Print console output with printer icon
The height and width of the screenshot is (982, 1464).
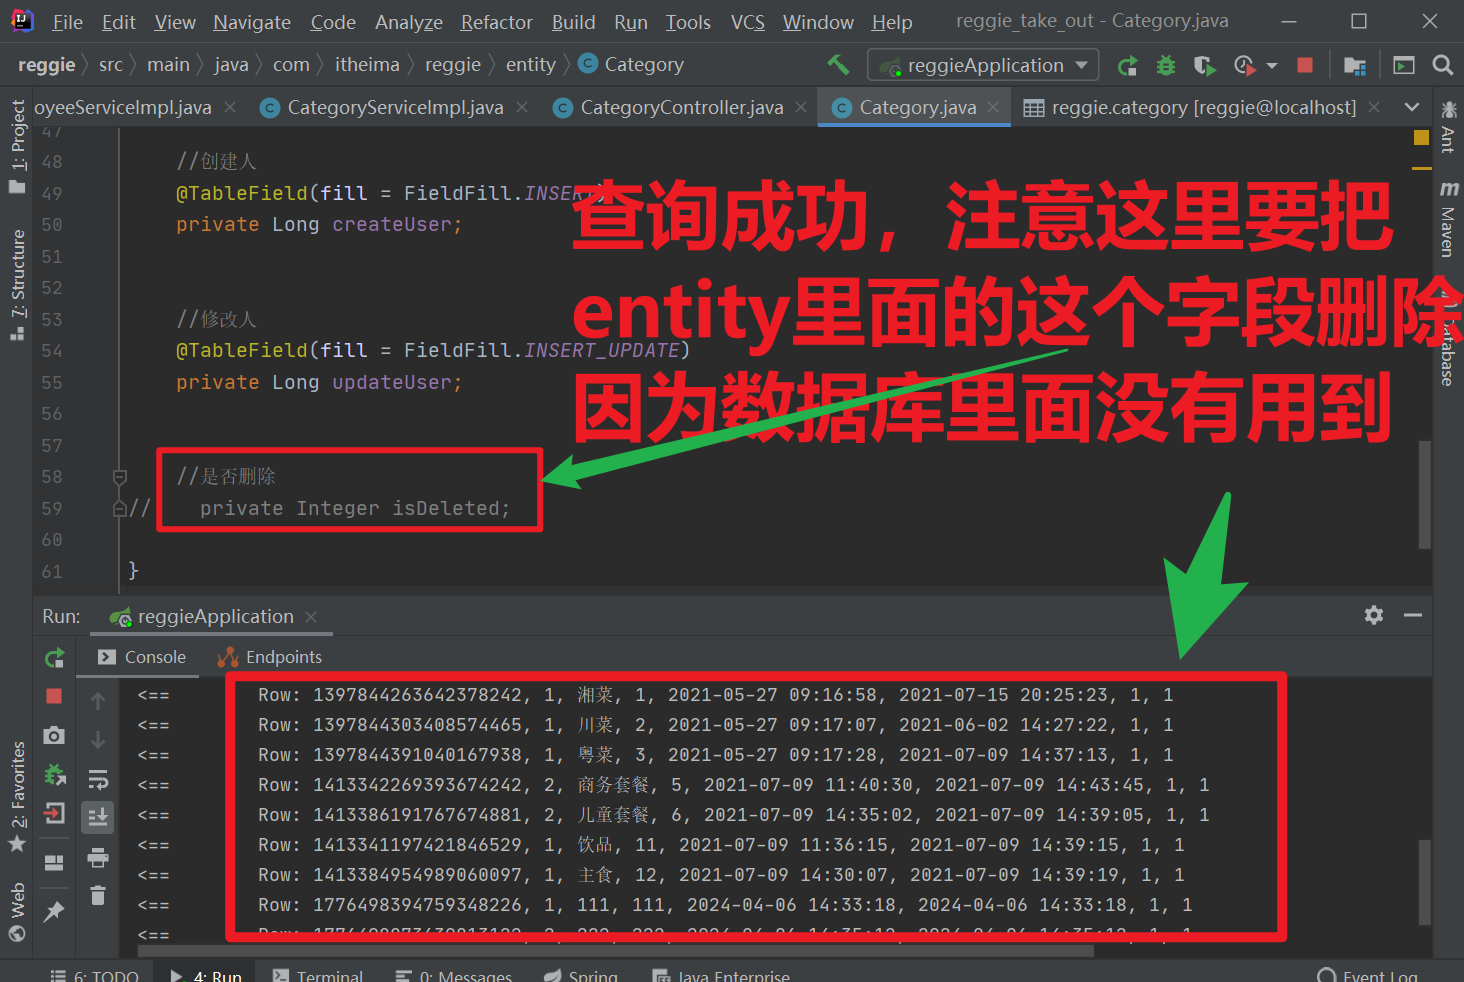[98, 857]
